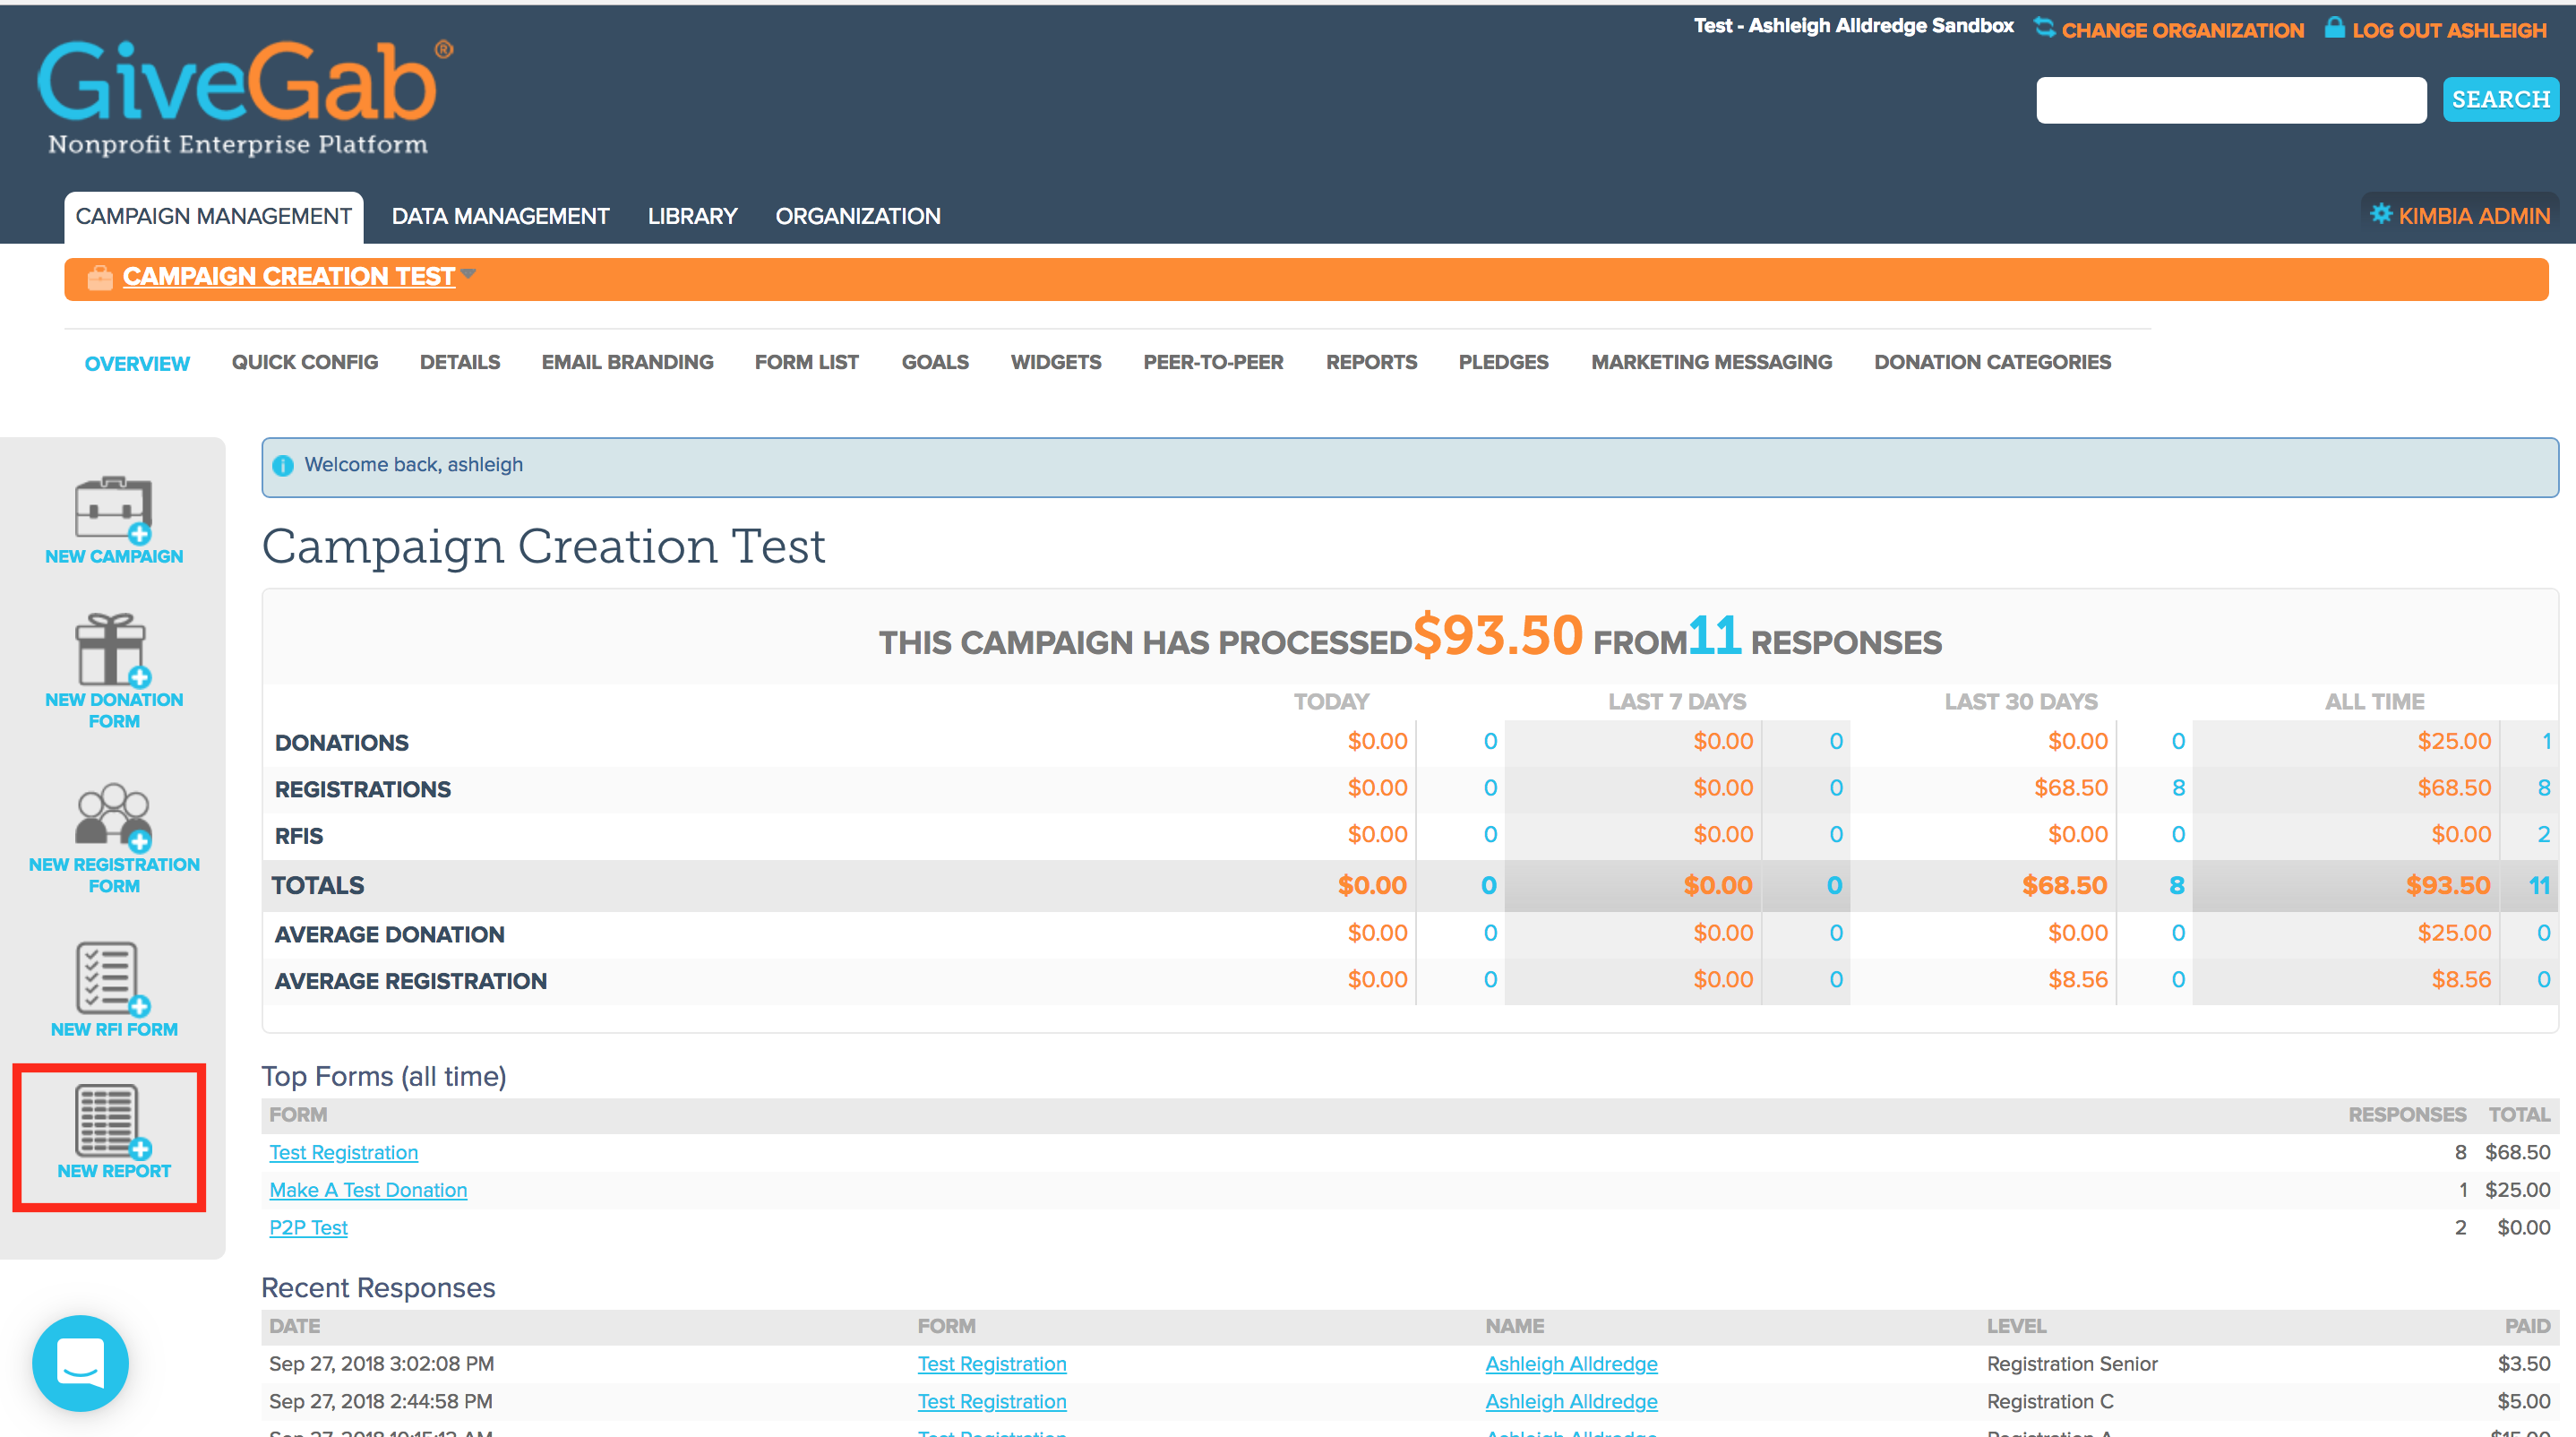Screen dimensions: 2576x1437
Task: Click the Totals all-time $93.50 value
Action: point(2448,885)
